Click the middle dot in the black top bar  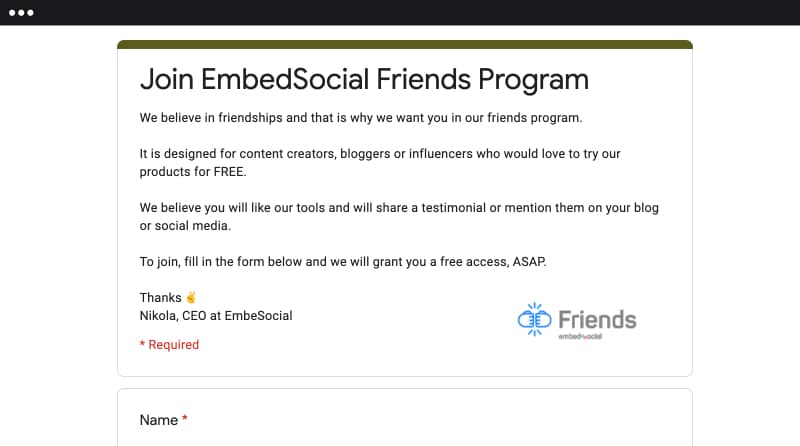pyautogui.click(x=21, y=13)
